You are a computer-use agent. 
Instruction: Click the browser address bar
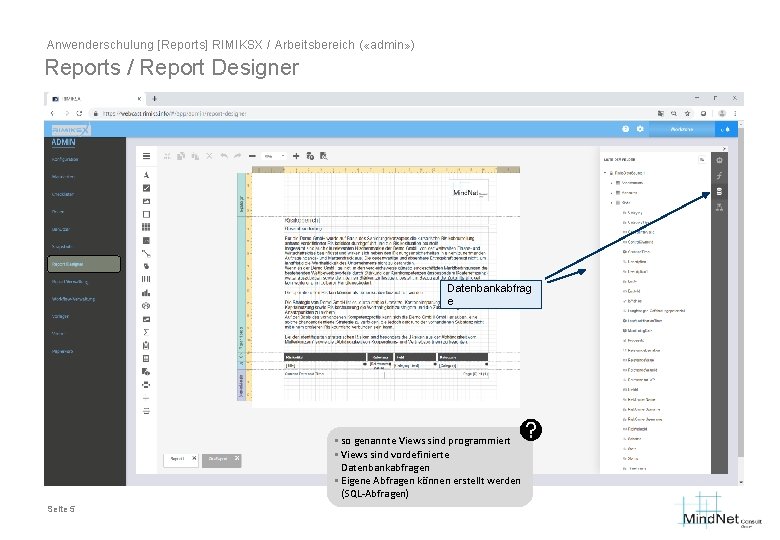(x=371, y=113)
